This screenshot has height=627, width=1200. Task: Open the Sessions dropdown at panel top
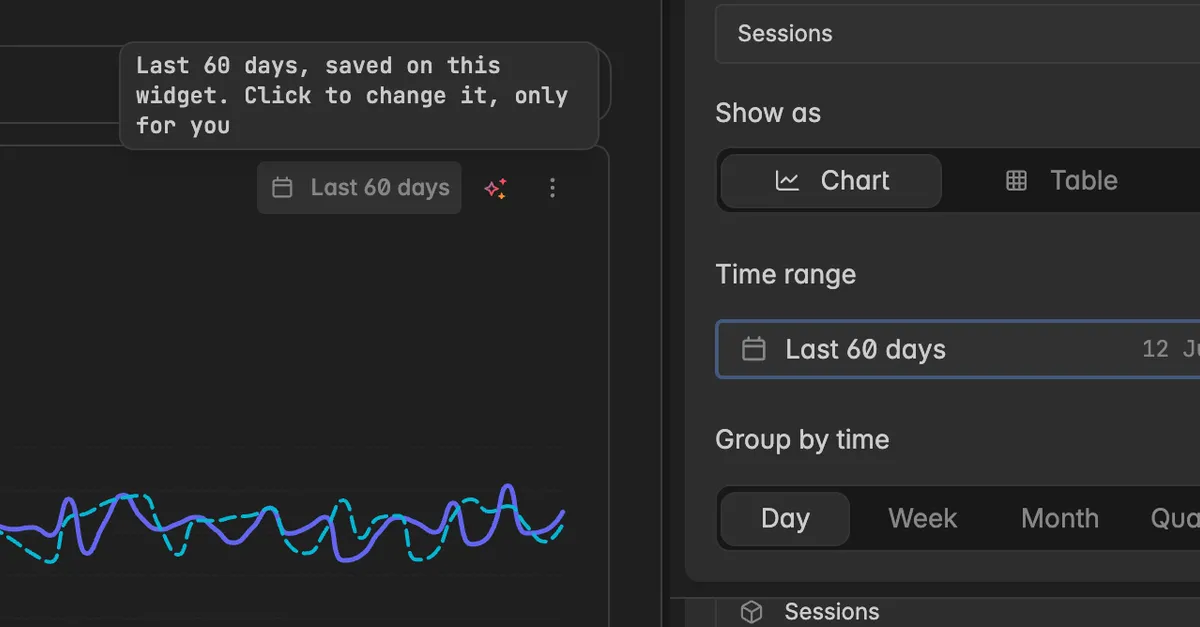957,34
